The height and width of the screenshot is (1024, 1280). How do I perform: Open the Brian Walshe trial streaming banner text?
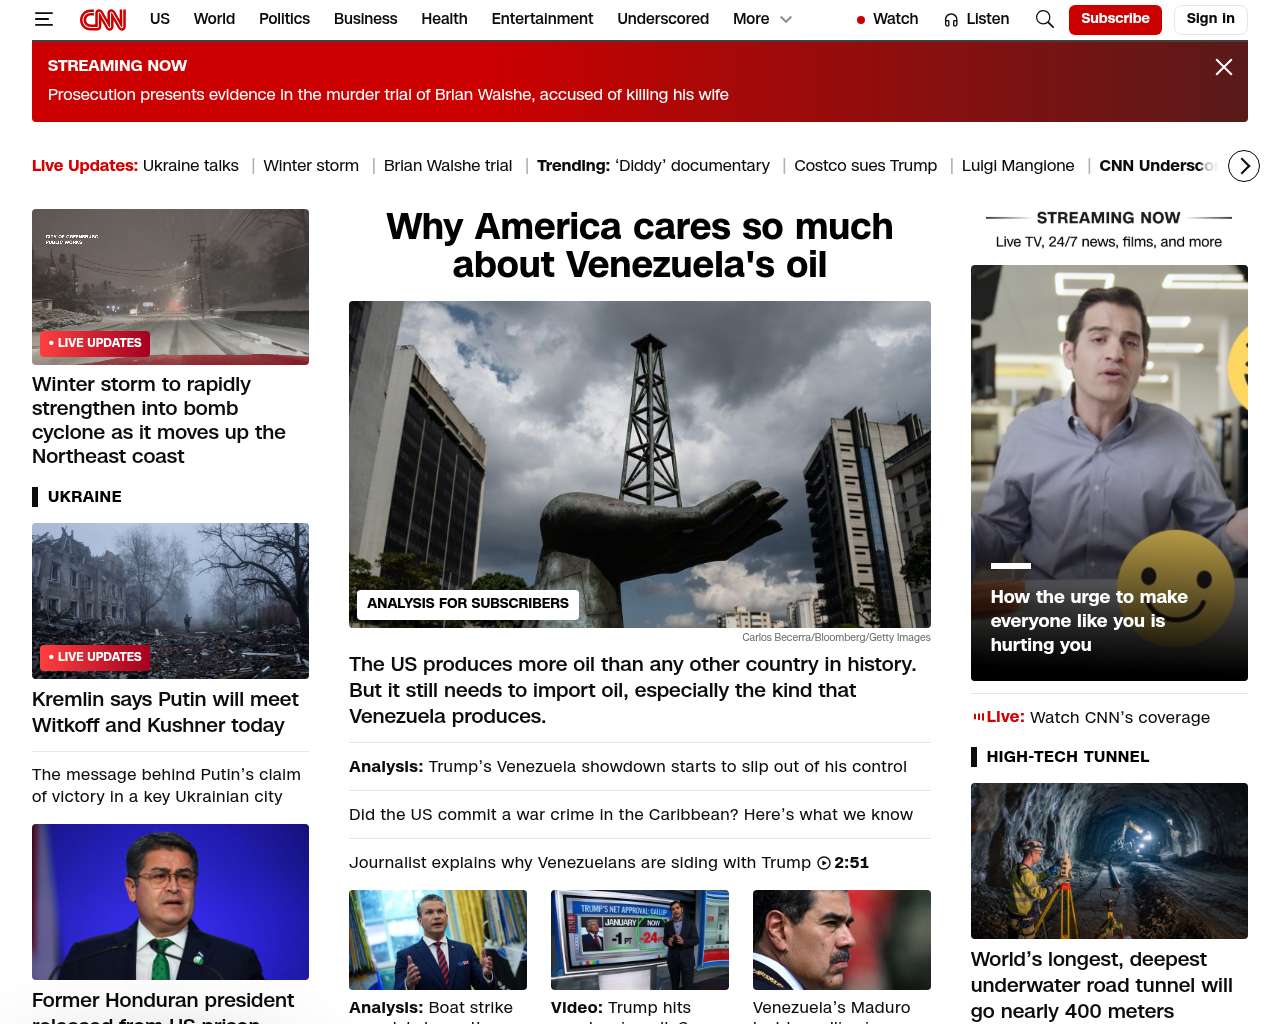tap(388, 95)
